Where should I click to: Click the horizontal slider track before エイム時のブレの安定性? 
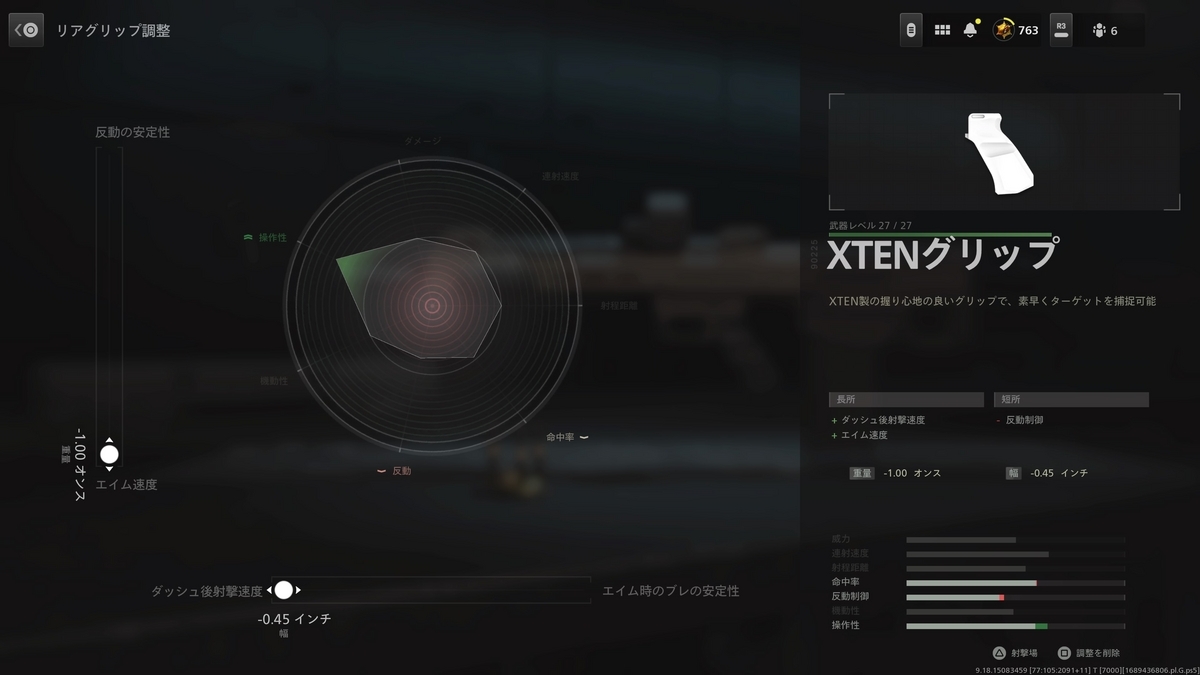[x=430, y=590]
